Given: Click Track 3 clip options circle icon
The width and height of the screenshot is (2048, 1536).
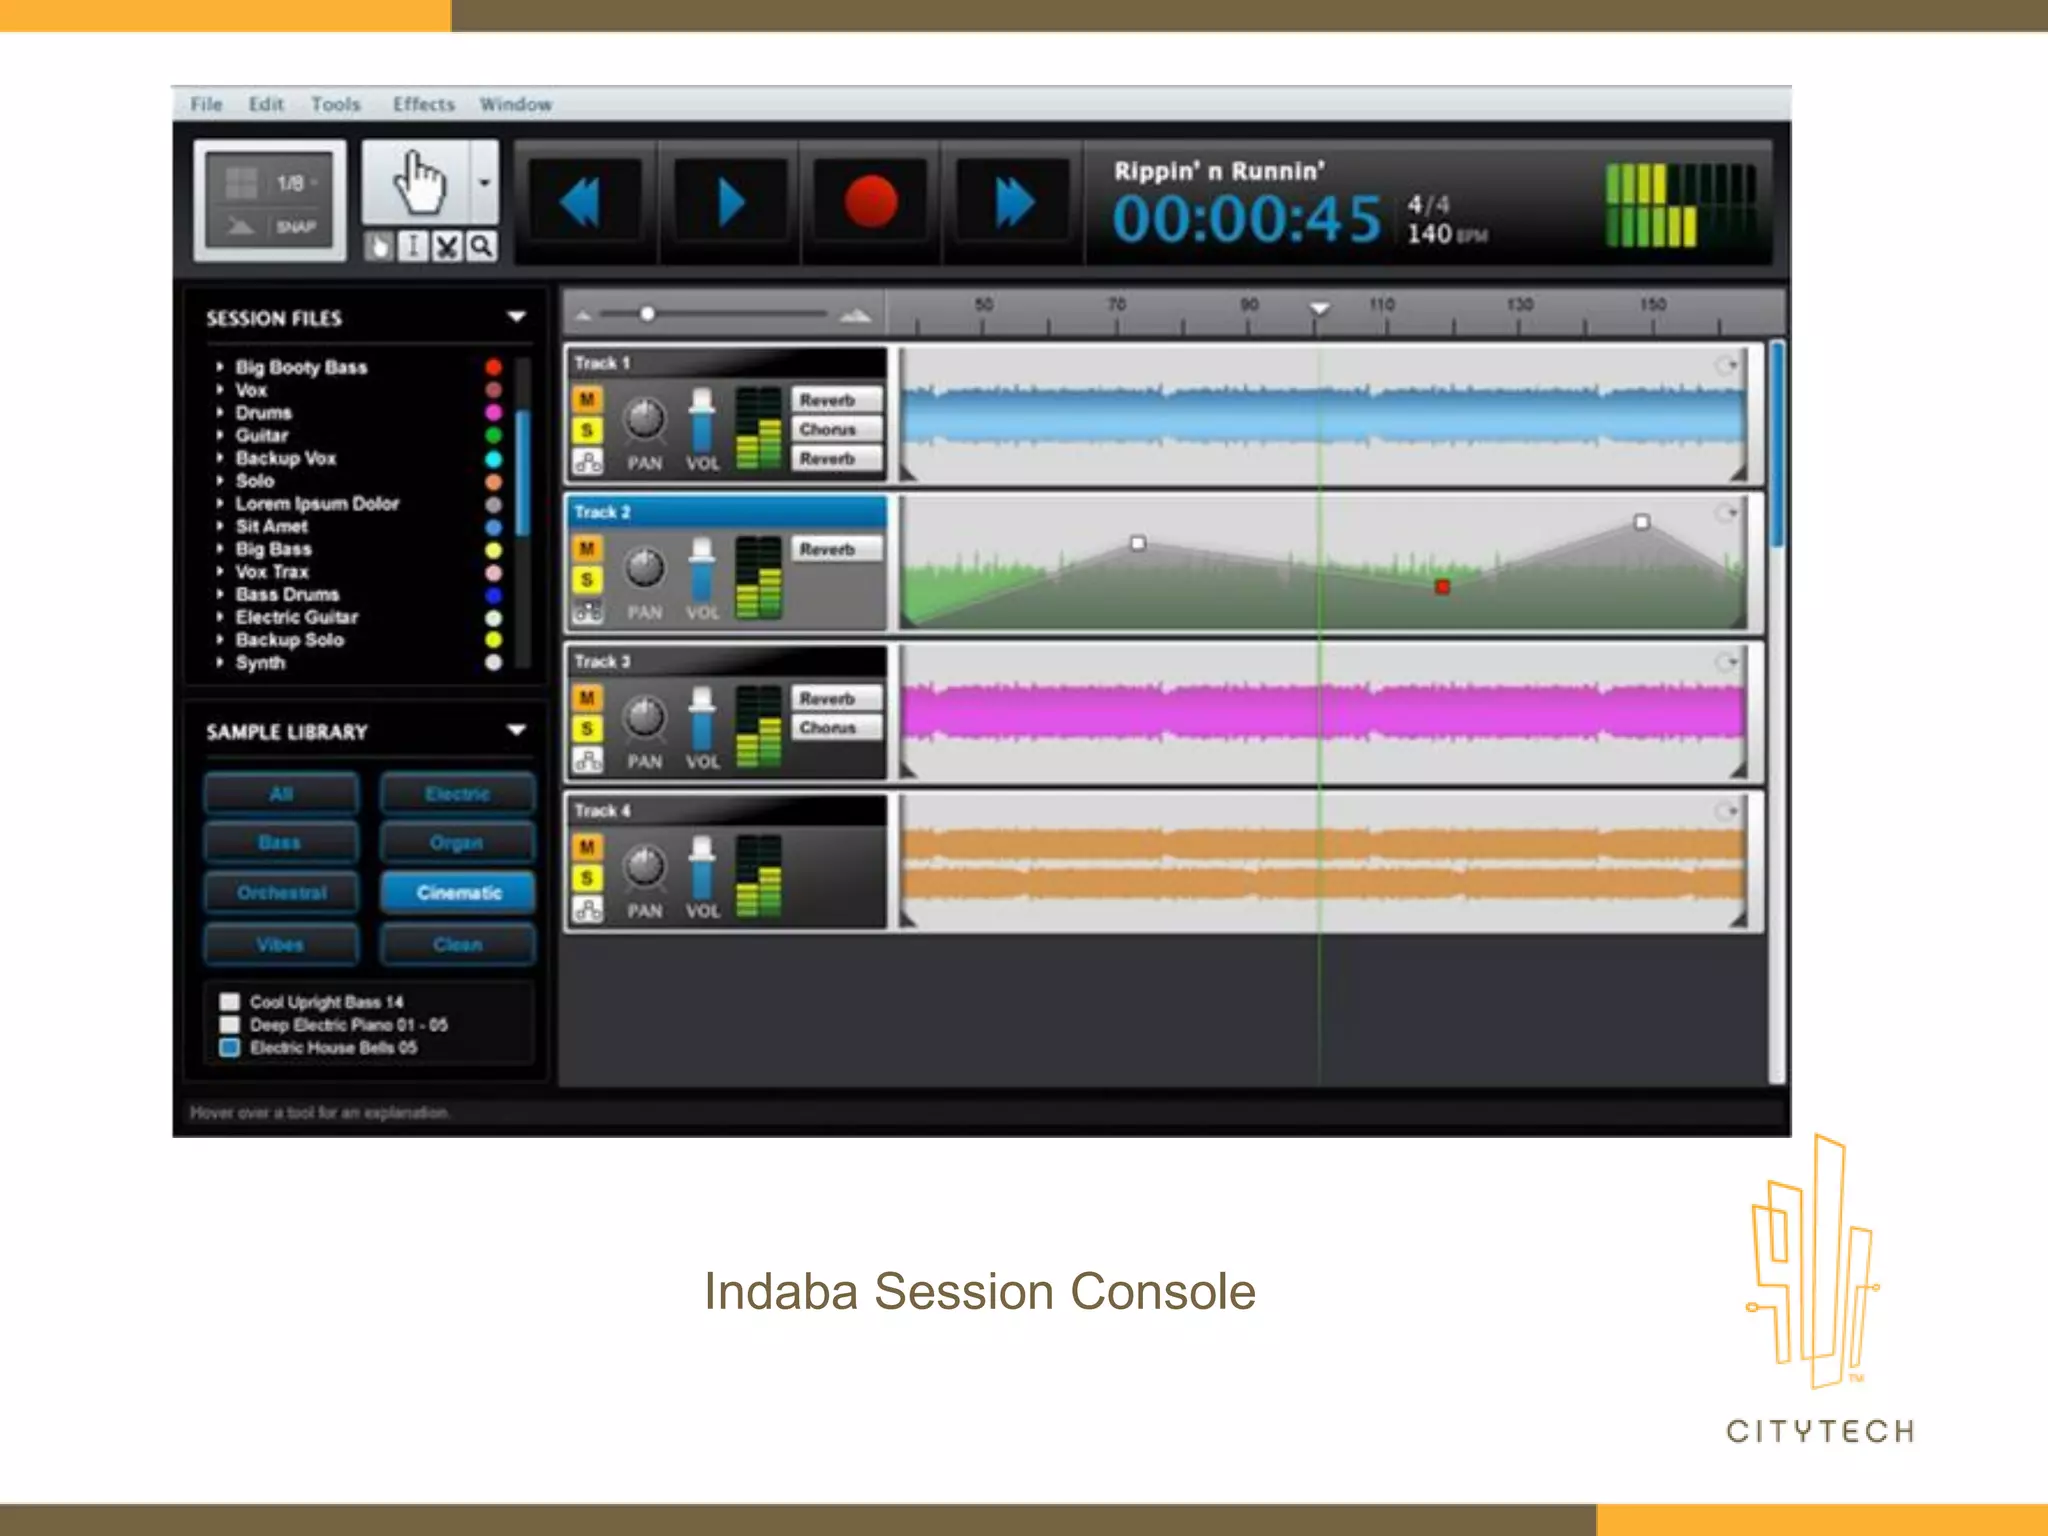Looking at the screenshot, I should pos(1726,662).
